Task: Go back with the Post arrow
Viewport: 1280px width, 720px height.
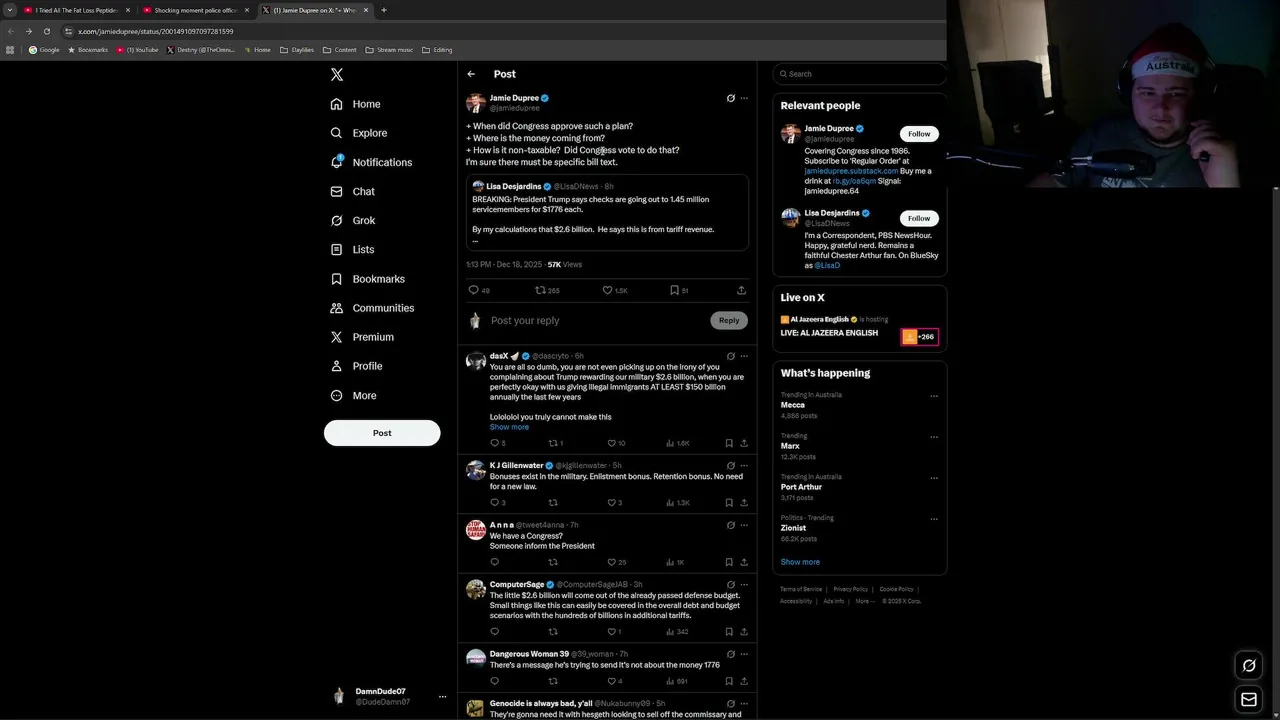Action: coord(471,74)
